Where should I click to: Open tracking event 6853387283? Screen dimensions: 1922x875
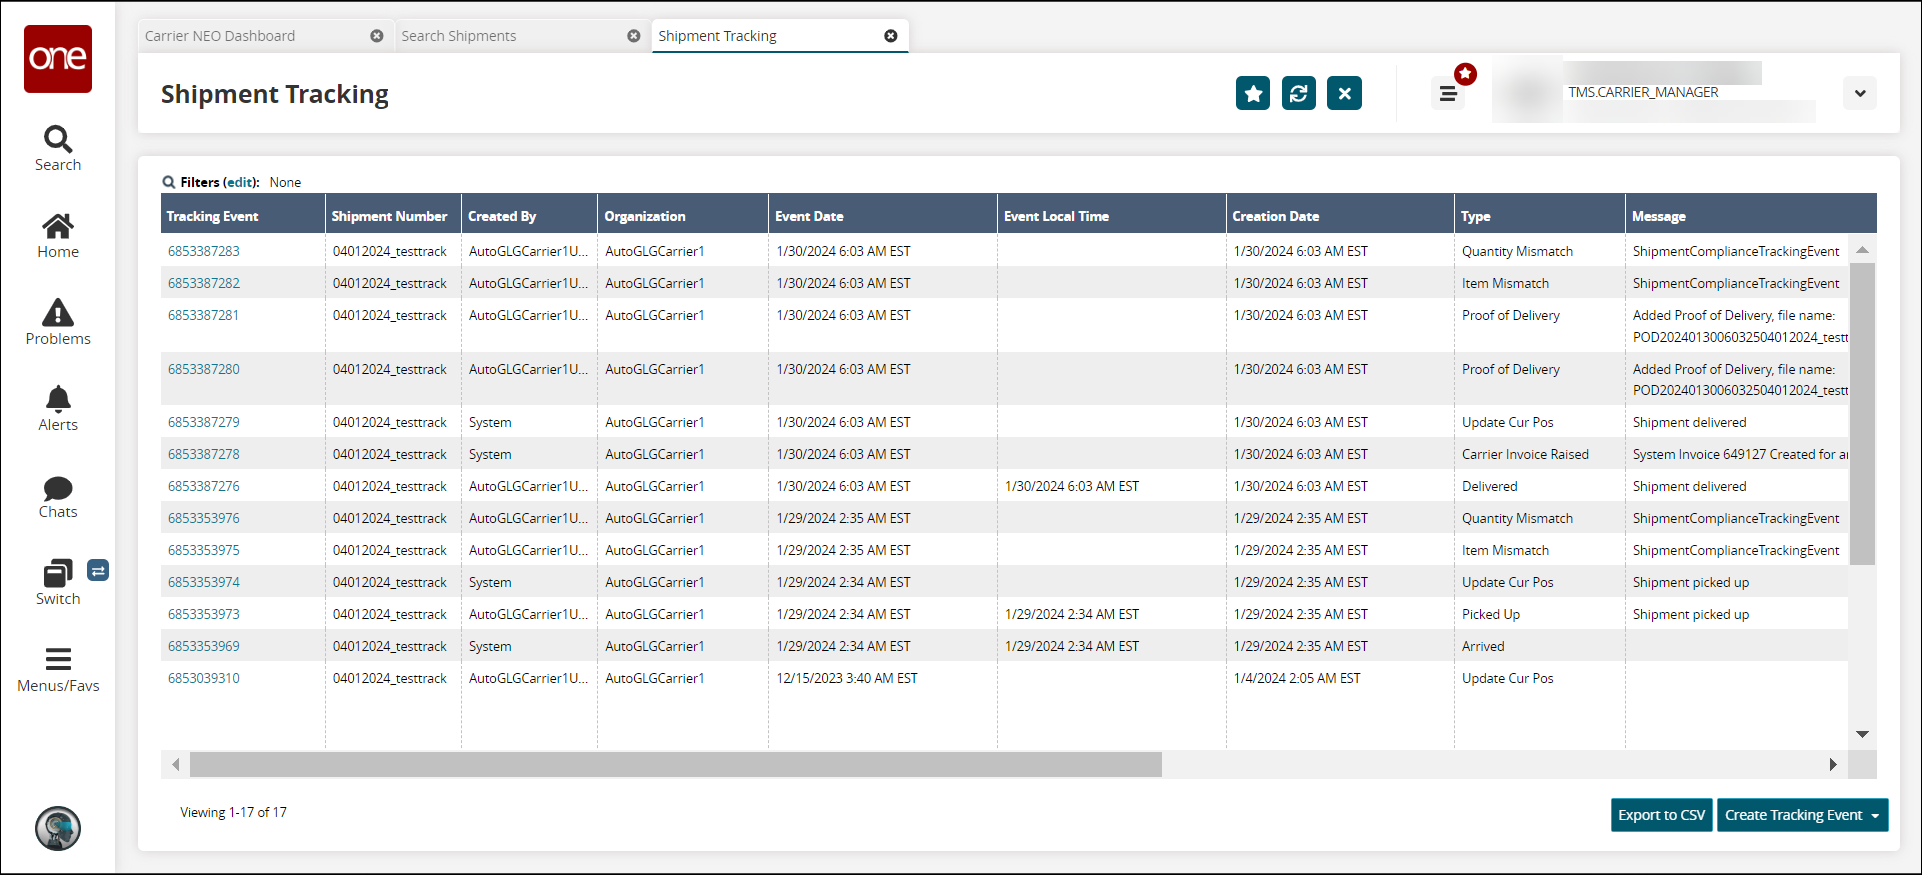click(x=204, y=251)
